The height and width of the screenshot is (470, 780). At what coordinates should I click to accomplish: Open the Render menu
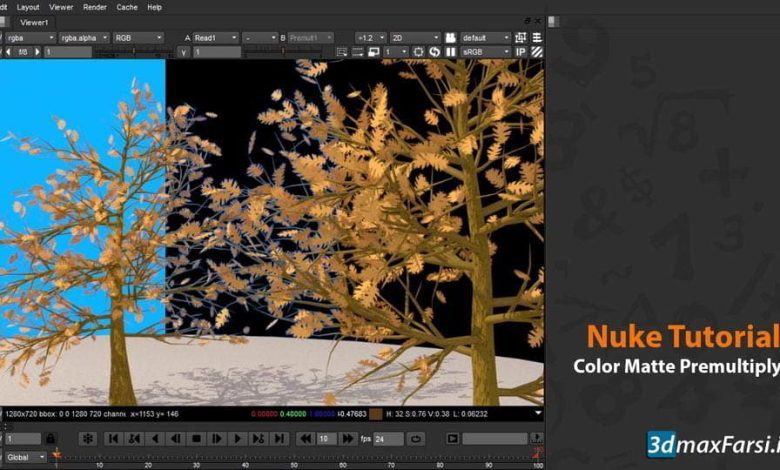point(95,7)
